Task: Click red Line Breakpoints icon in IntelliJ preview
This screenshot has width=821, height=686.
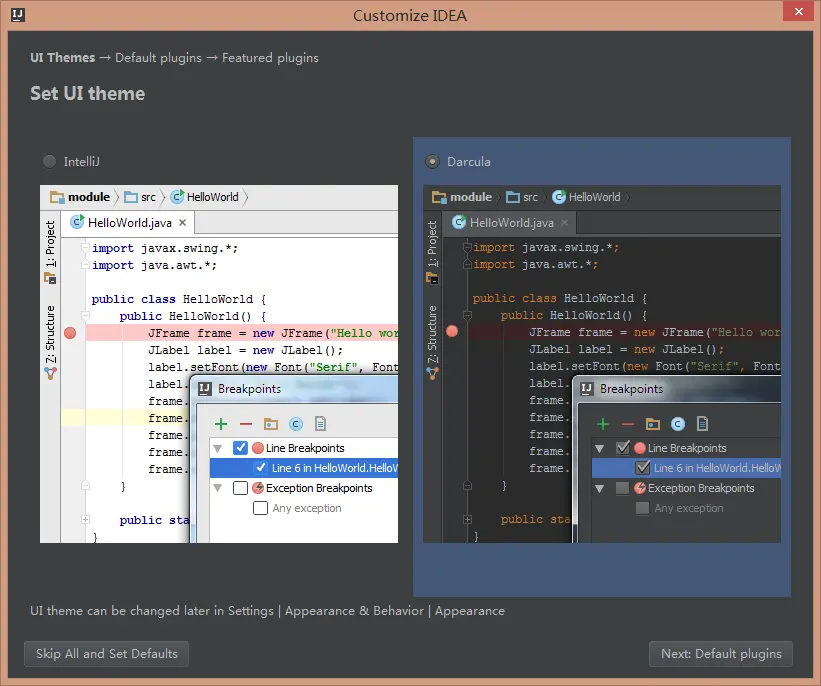Action: (x=258, y=448)
